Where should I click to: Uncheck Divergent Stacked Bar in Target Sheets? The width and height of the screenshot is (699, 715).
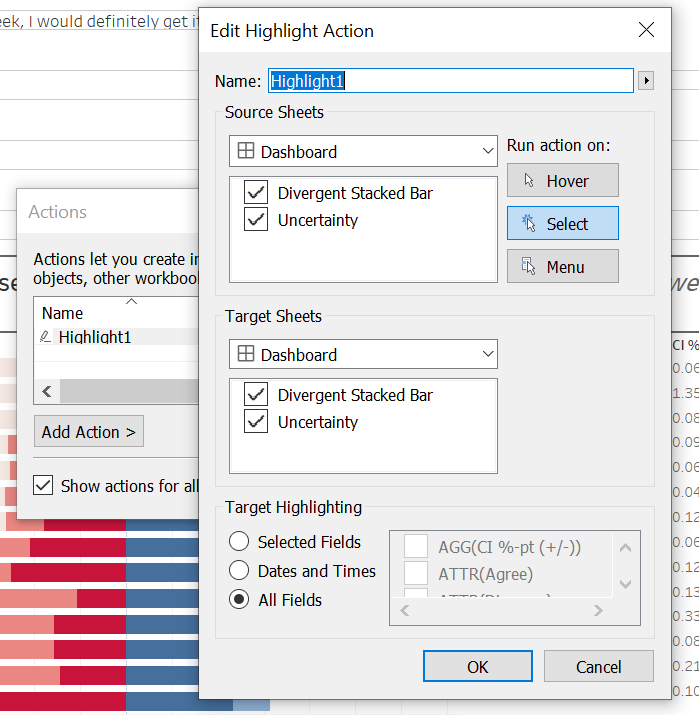(256, 395)
